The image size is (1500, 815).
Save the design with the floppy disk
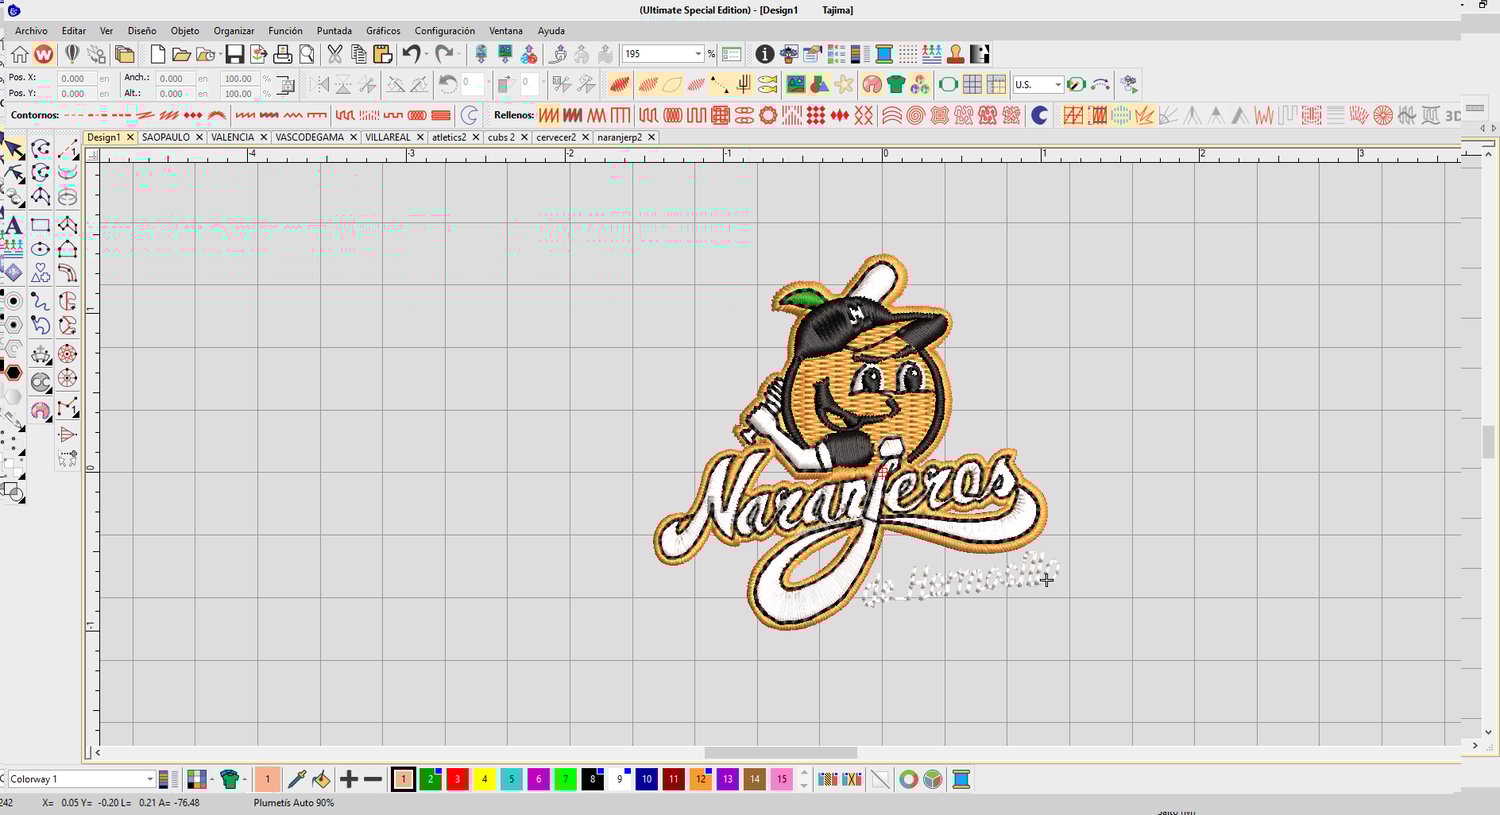click(x=234, y=54)
